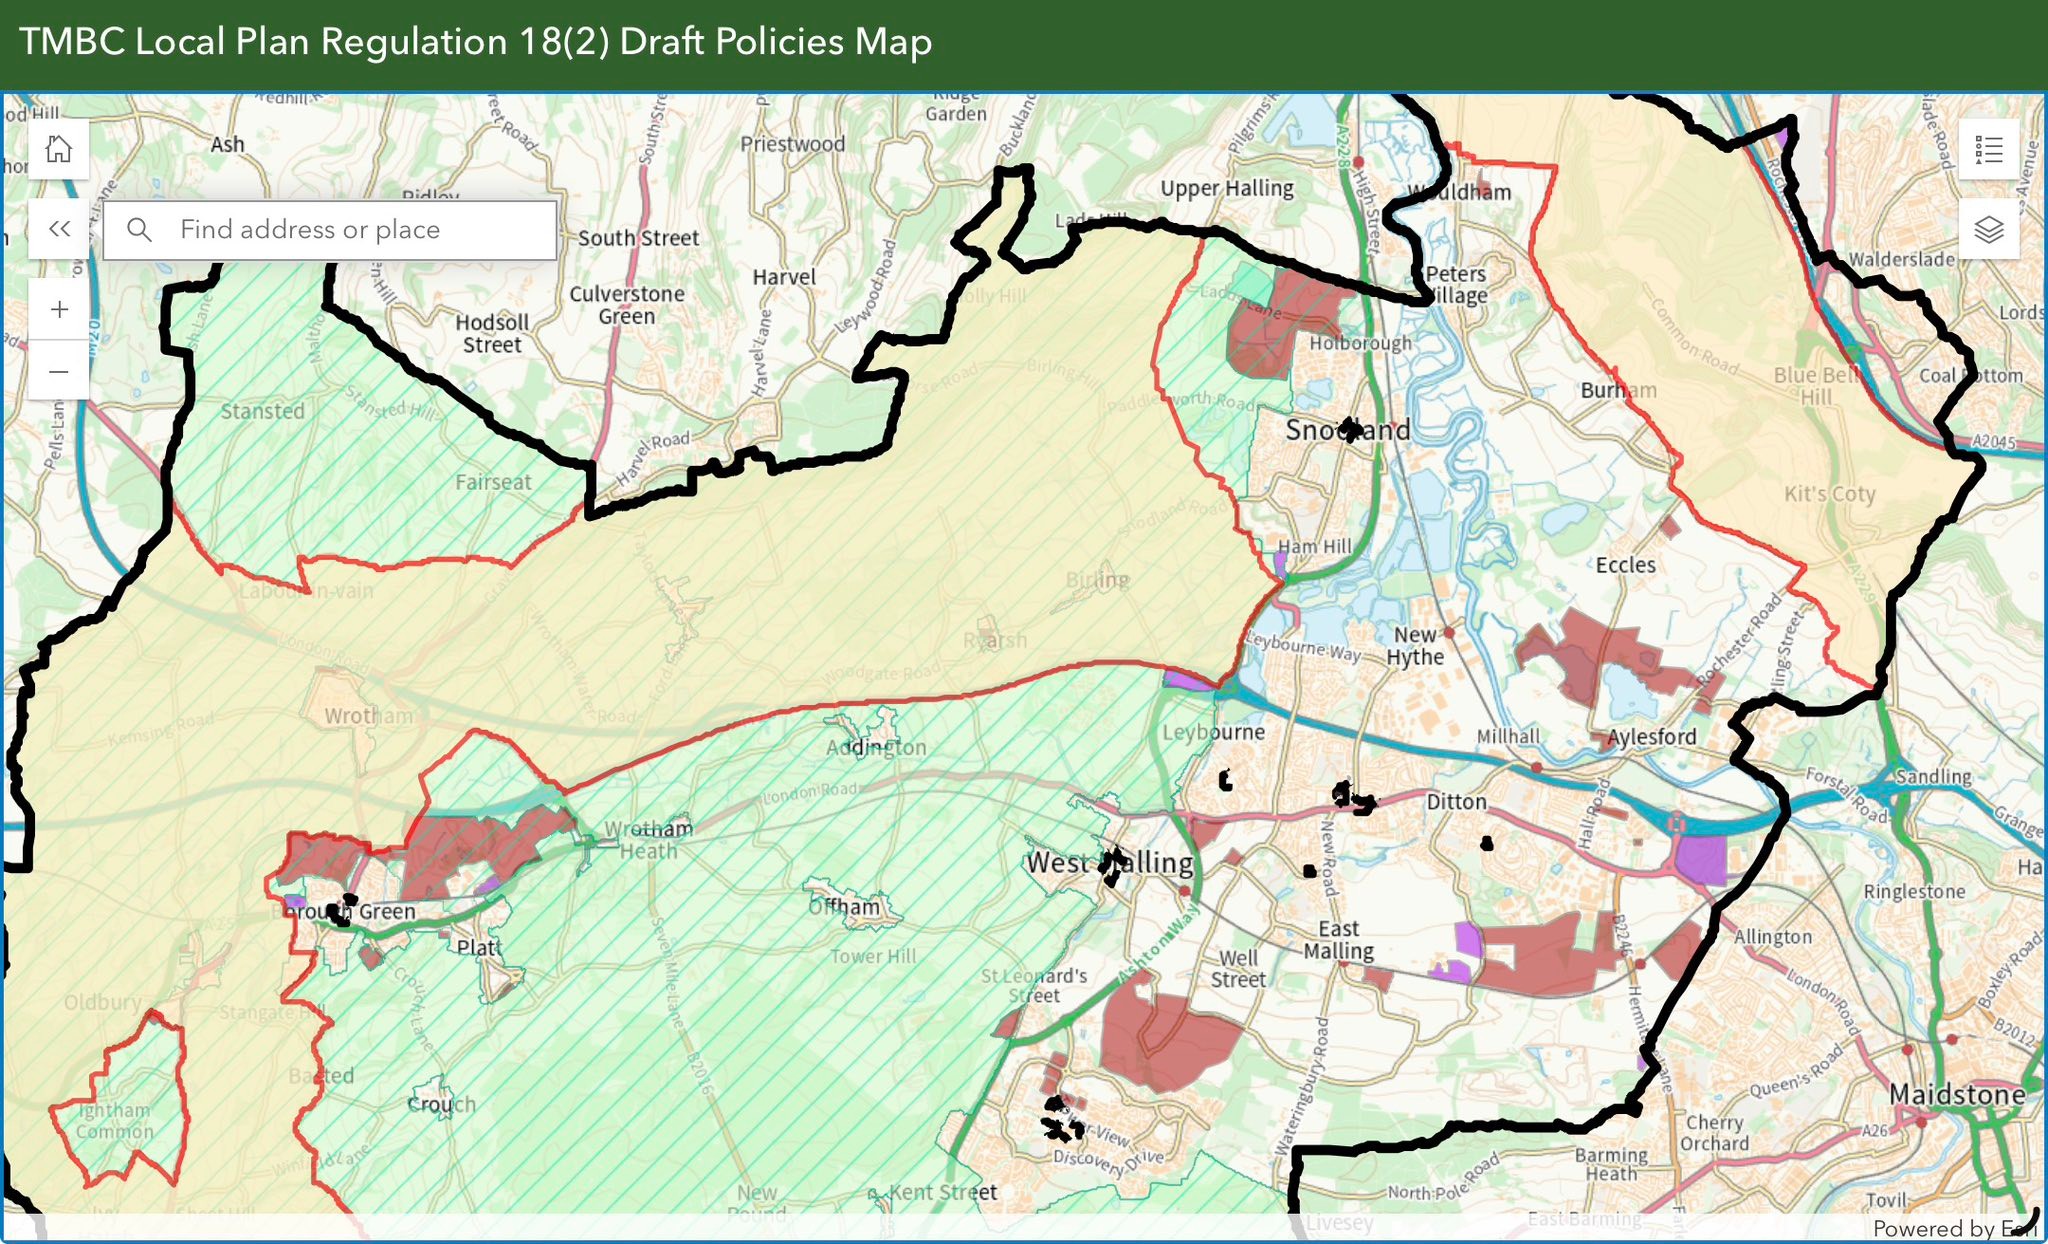Screen dimensions: 2048x1244
Task: Click the Hodsoll Street label
Action: [491, 333]
